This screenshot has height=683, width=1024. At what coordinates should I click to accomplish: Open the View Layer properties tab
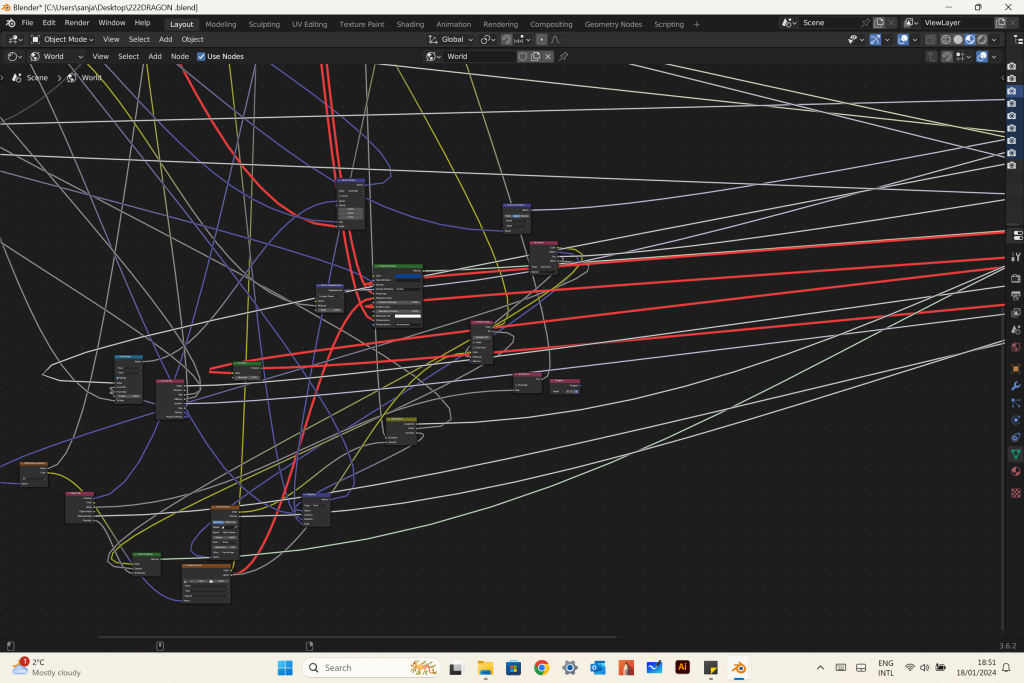(1016, 313)
